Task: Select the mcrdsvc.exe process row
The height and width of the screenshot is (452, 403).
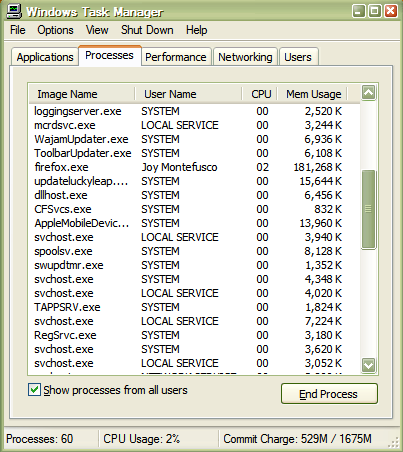Action: point(194,125)
